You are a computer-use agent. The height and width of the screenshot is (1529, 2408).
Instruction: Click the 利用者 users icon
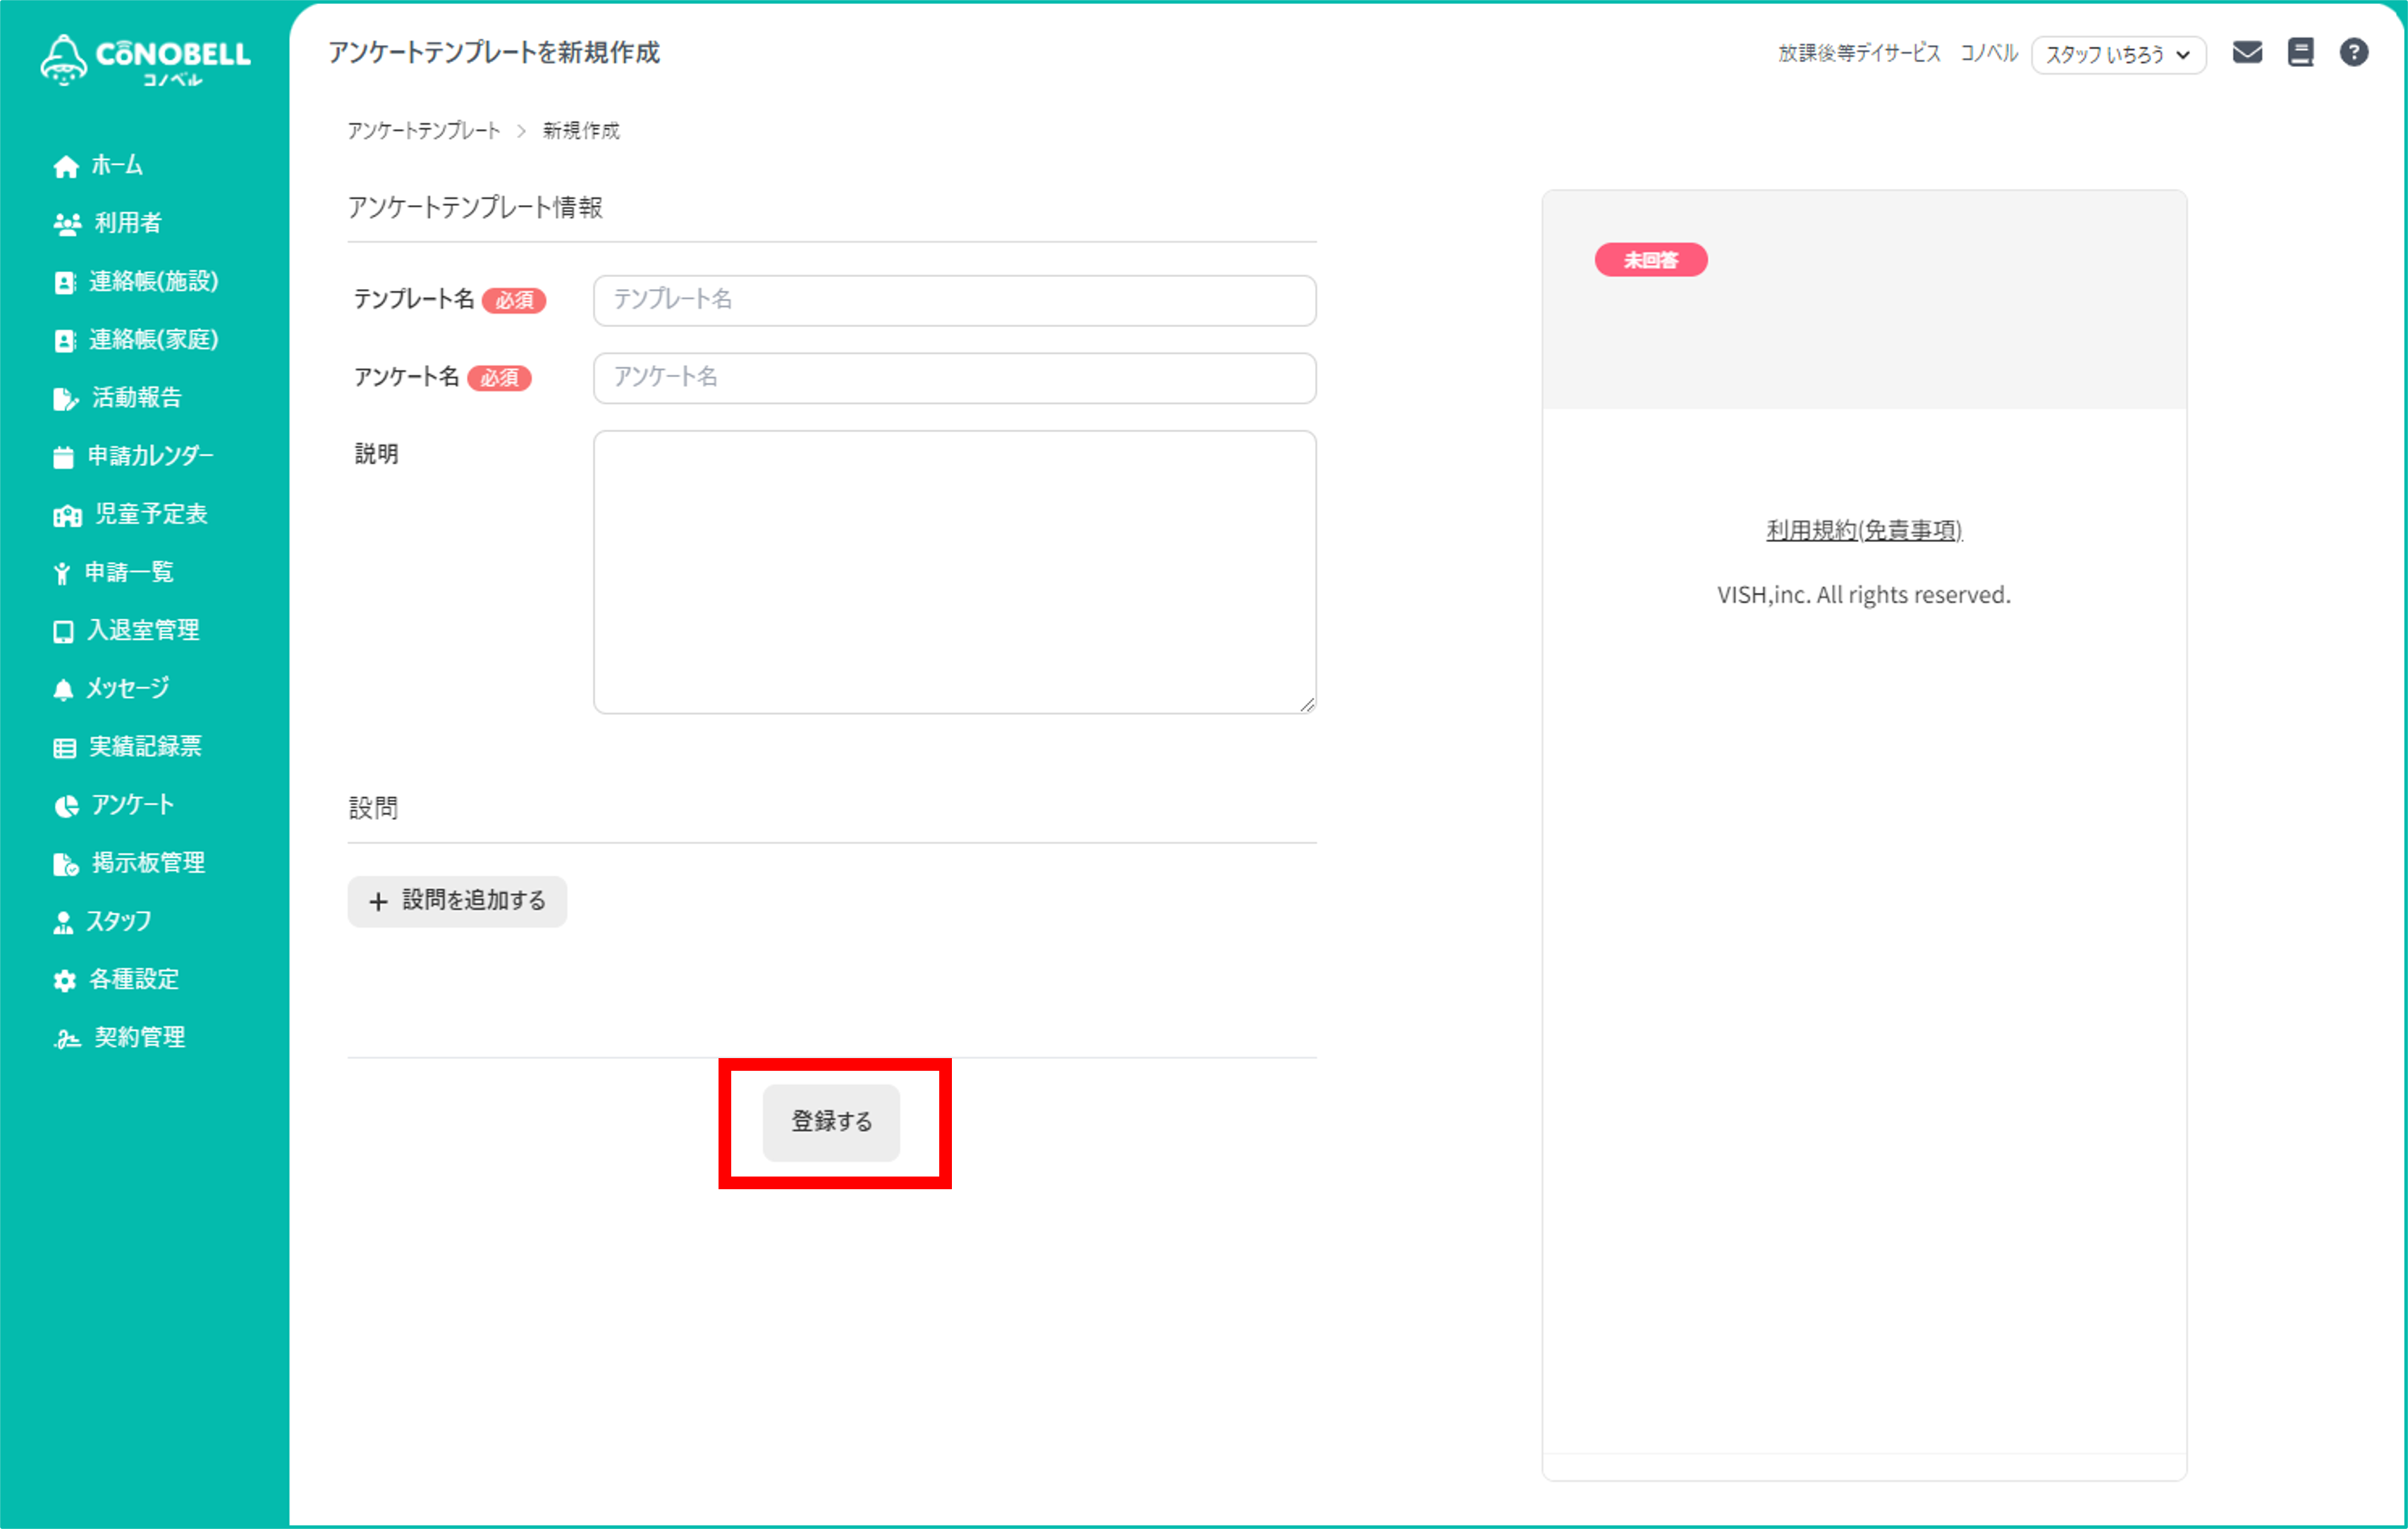pyautogui.click(x=67, y=224)
